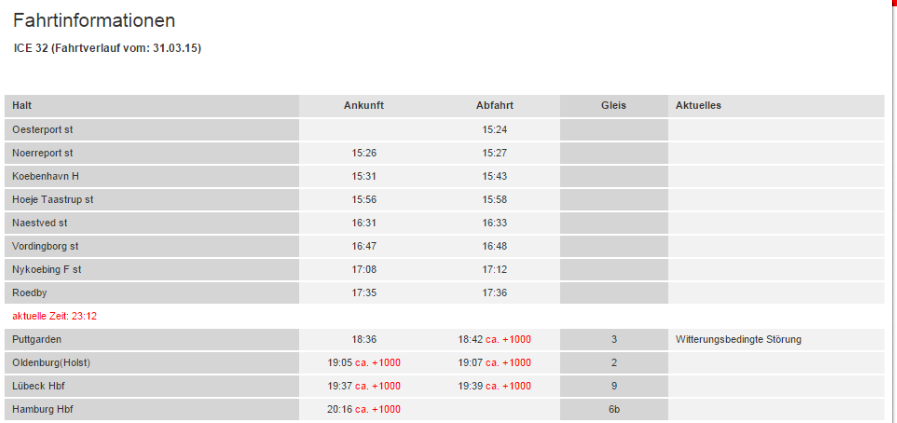
Task: Select the Vordingborg st stop
Action: pos(45,247)
